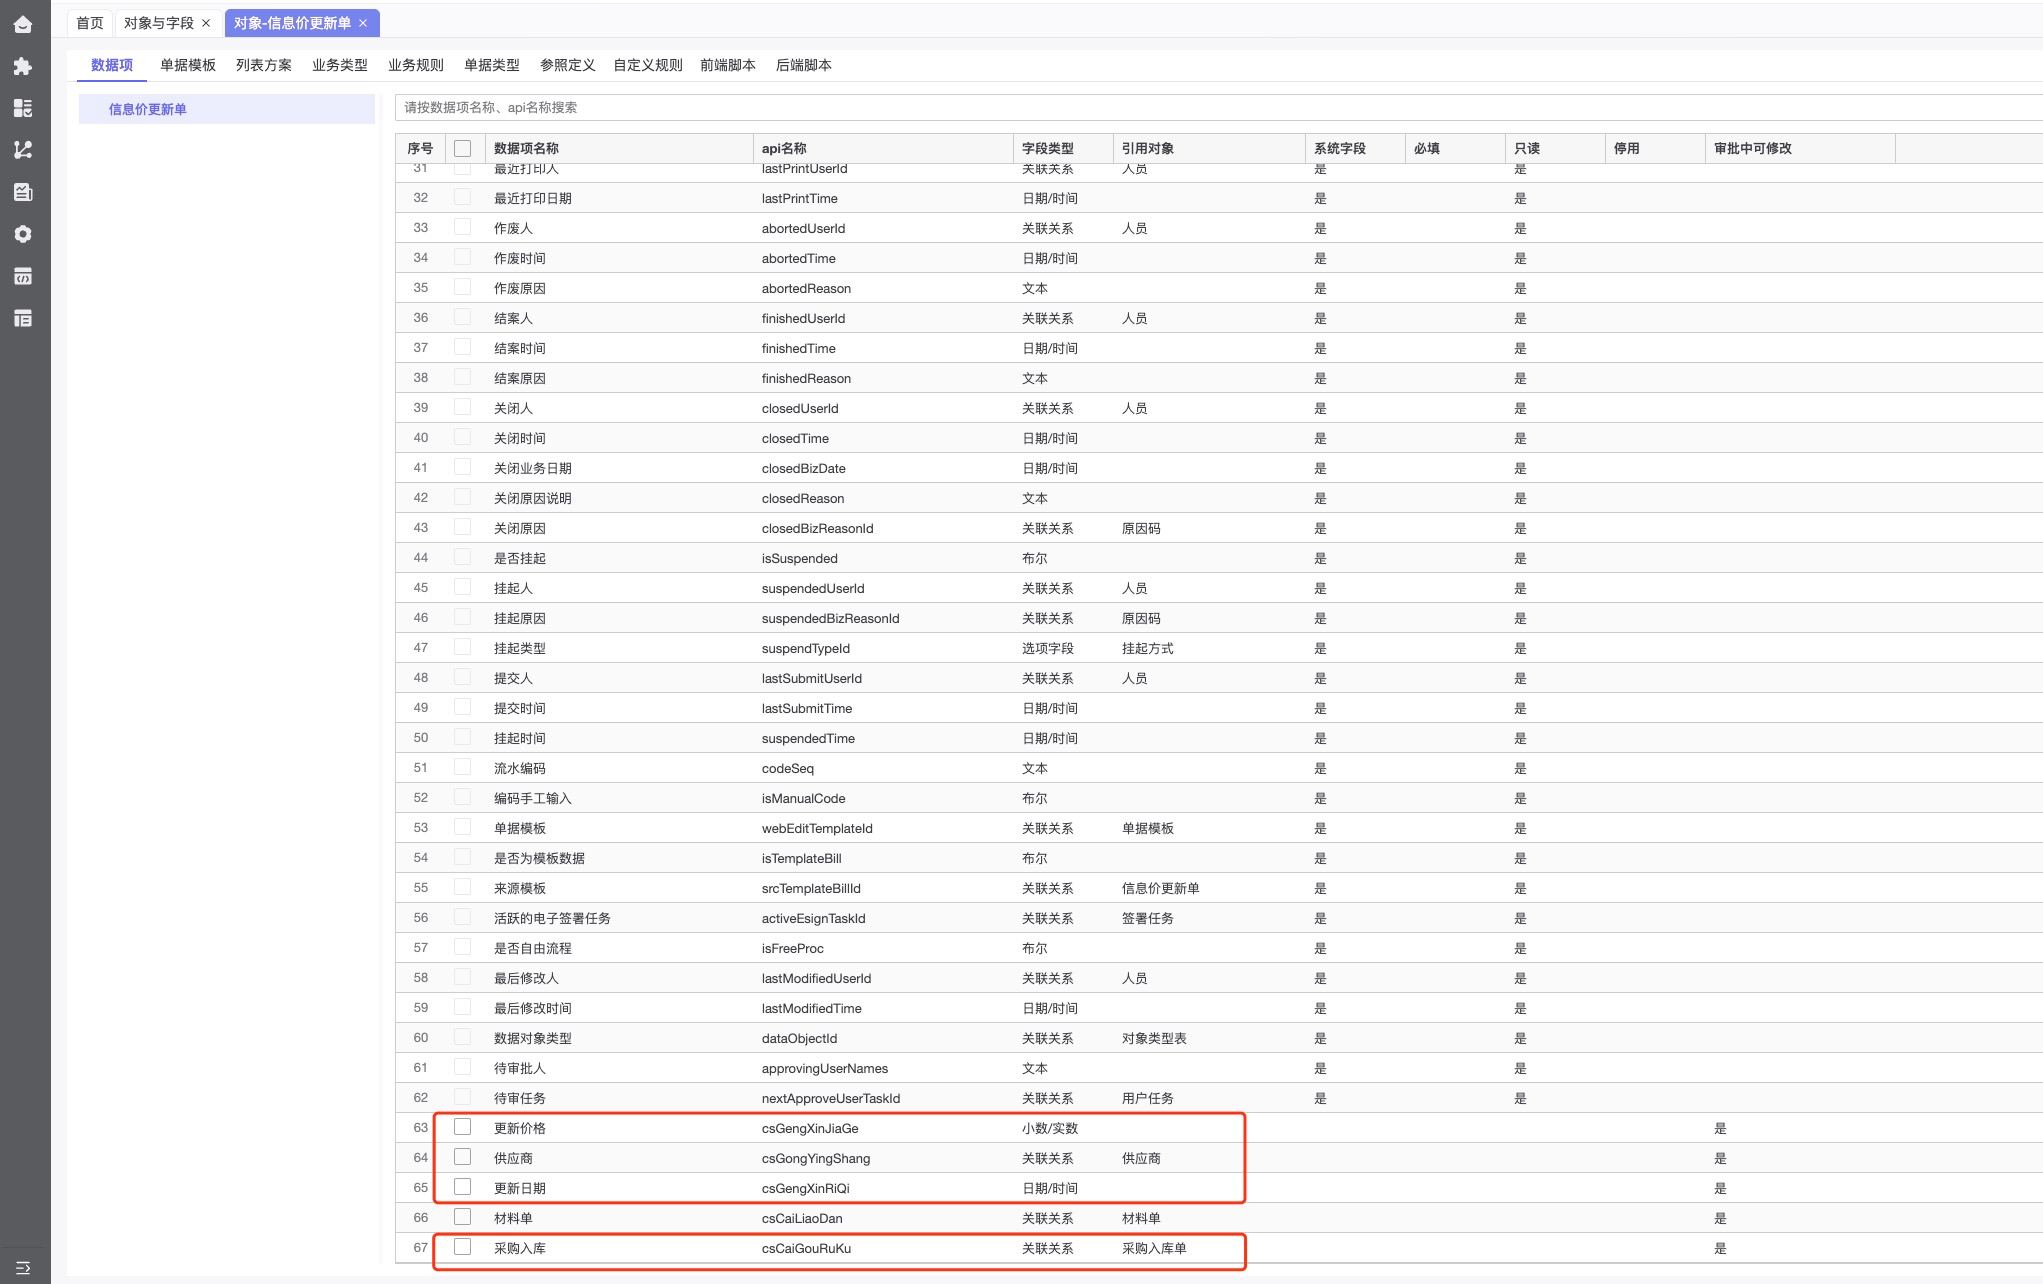
Task: Check the box for the 更新价格 row
Action: click(462, 1127)
